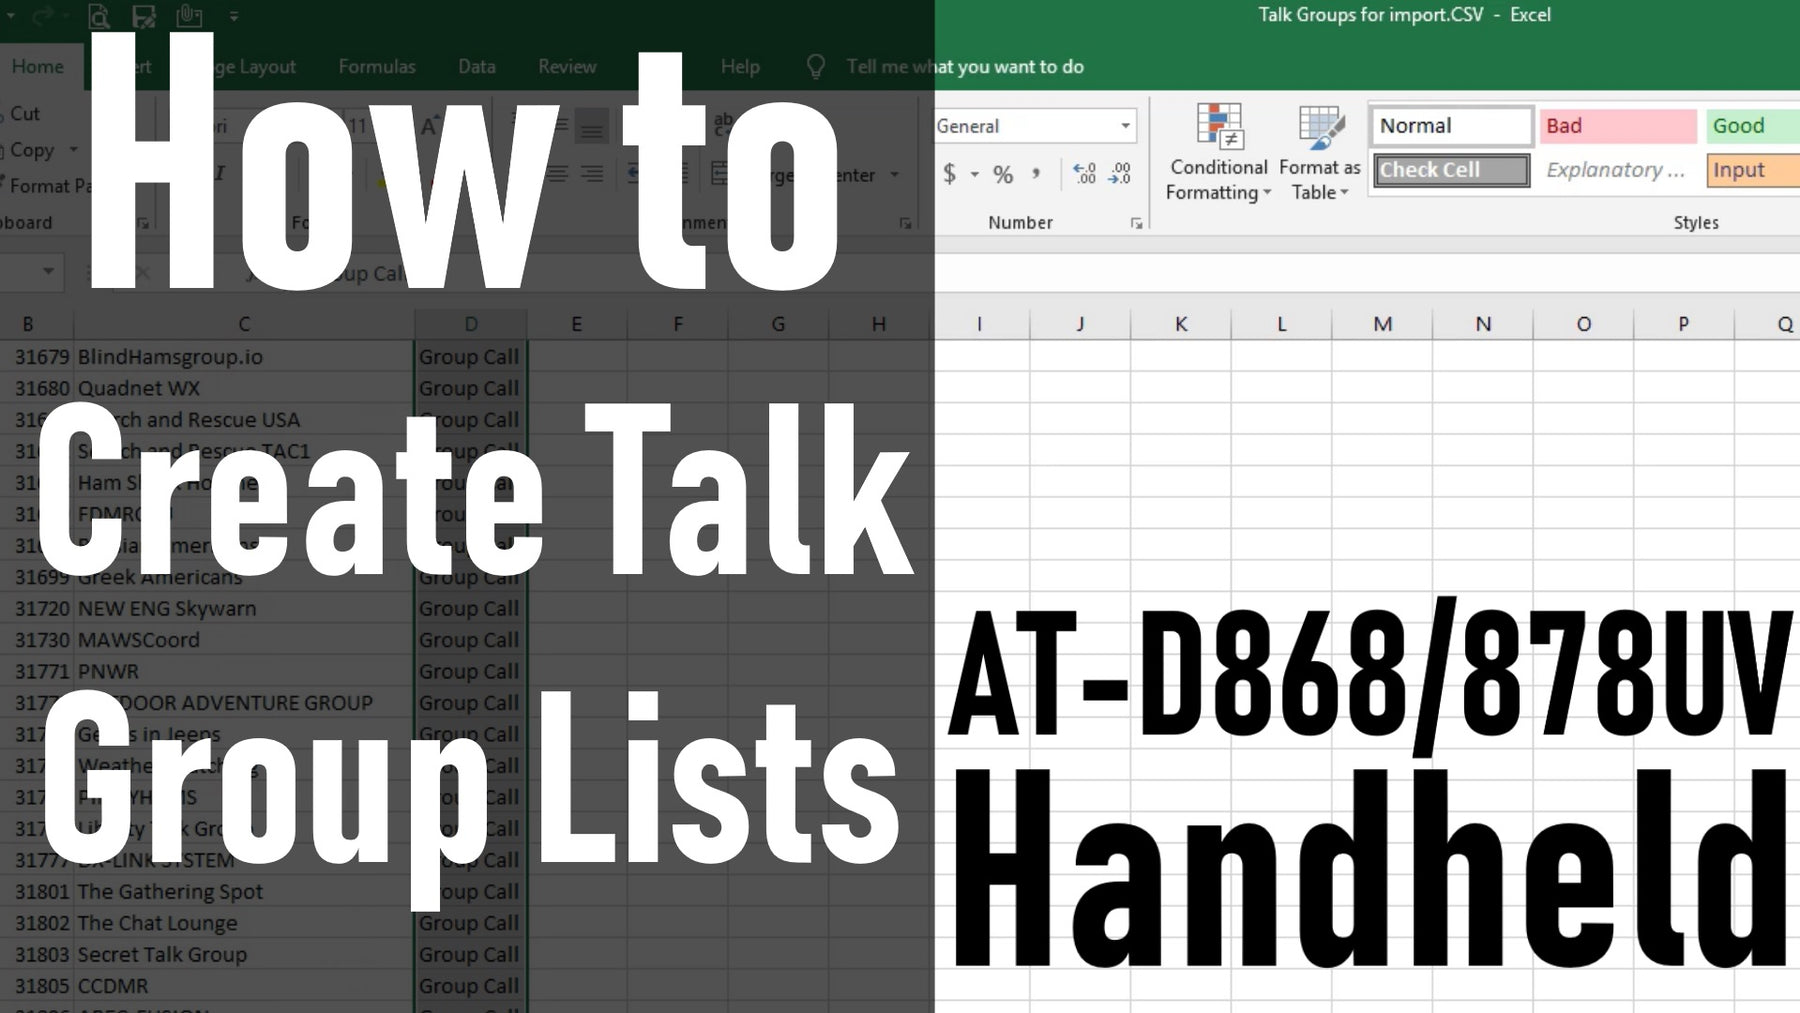Open the Number group dialog launcher
Image resolution: width=1800 pixels, height=1013 pixels.
click(x=1136, y=223)
